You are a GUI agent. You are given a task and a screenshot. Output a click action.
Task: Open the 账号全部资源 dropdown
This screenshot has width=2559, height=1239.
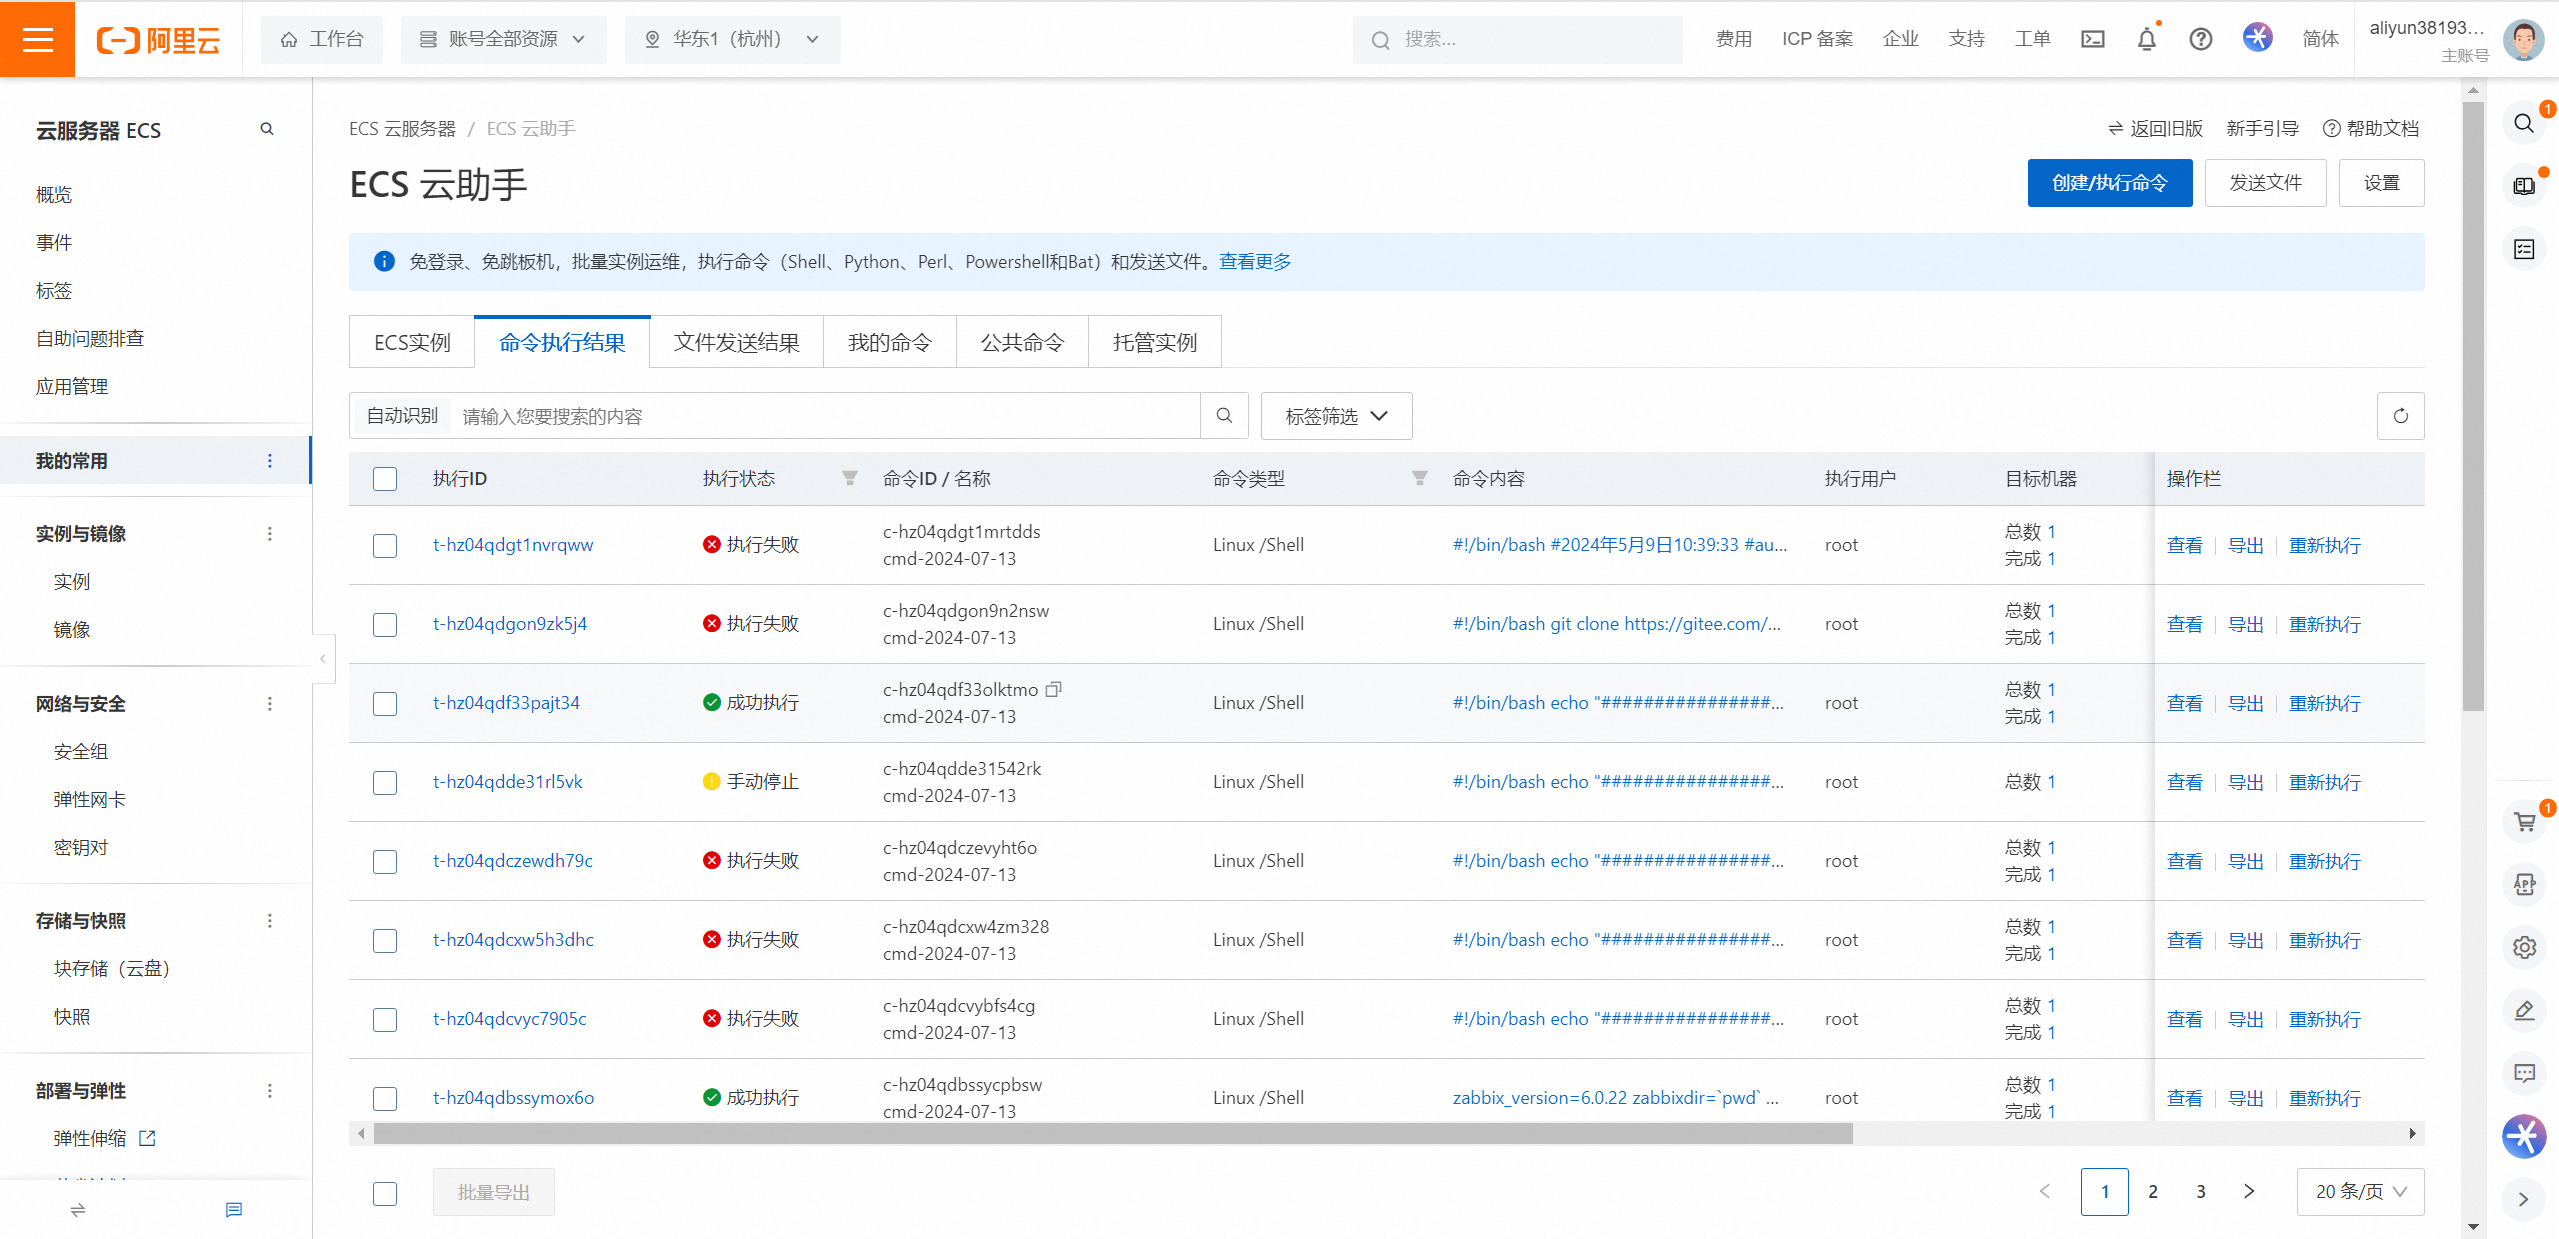coord(503,39)
